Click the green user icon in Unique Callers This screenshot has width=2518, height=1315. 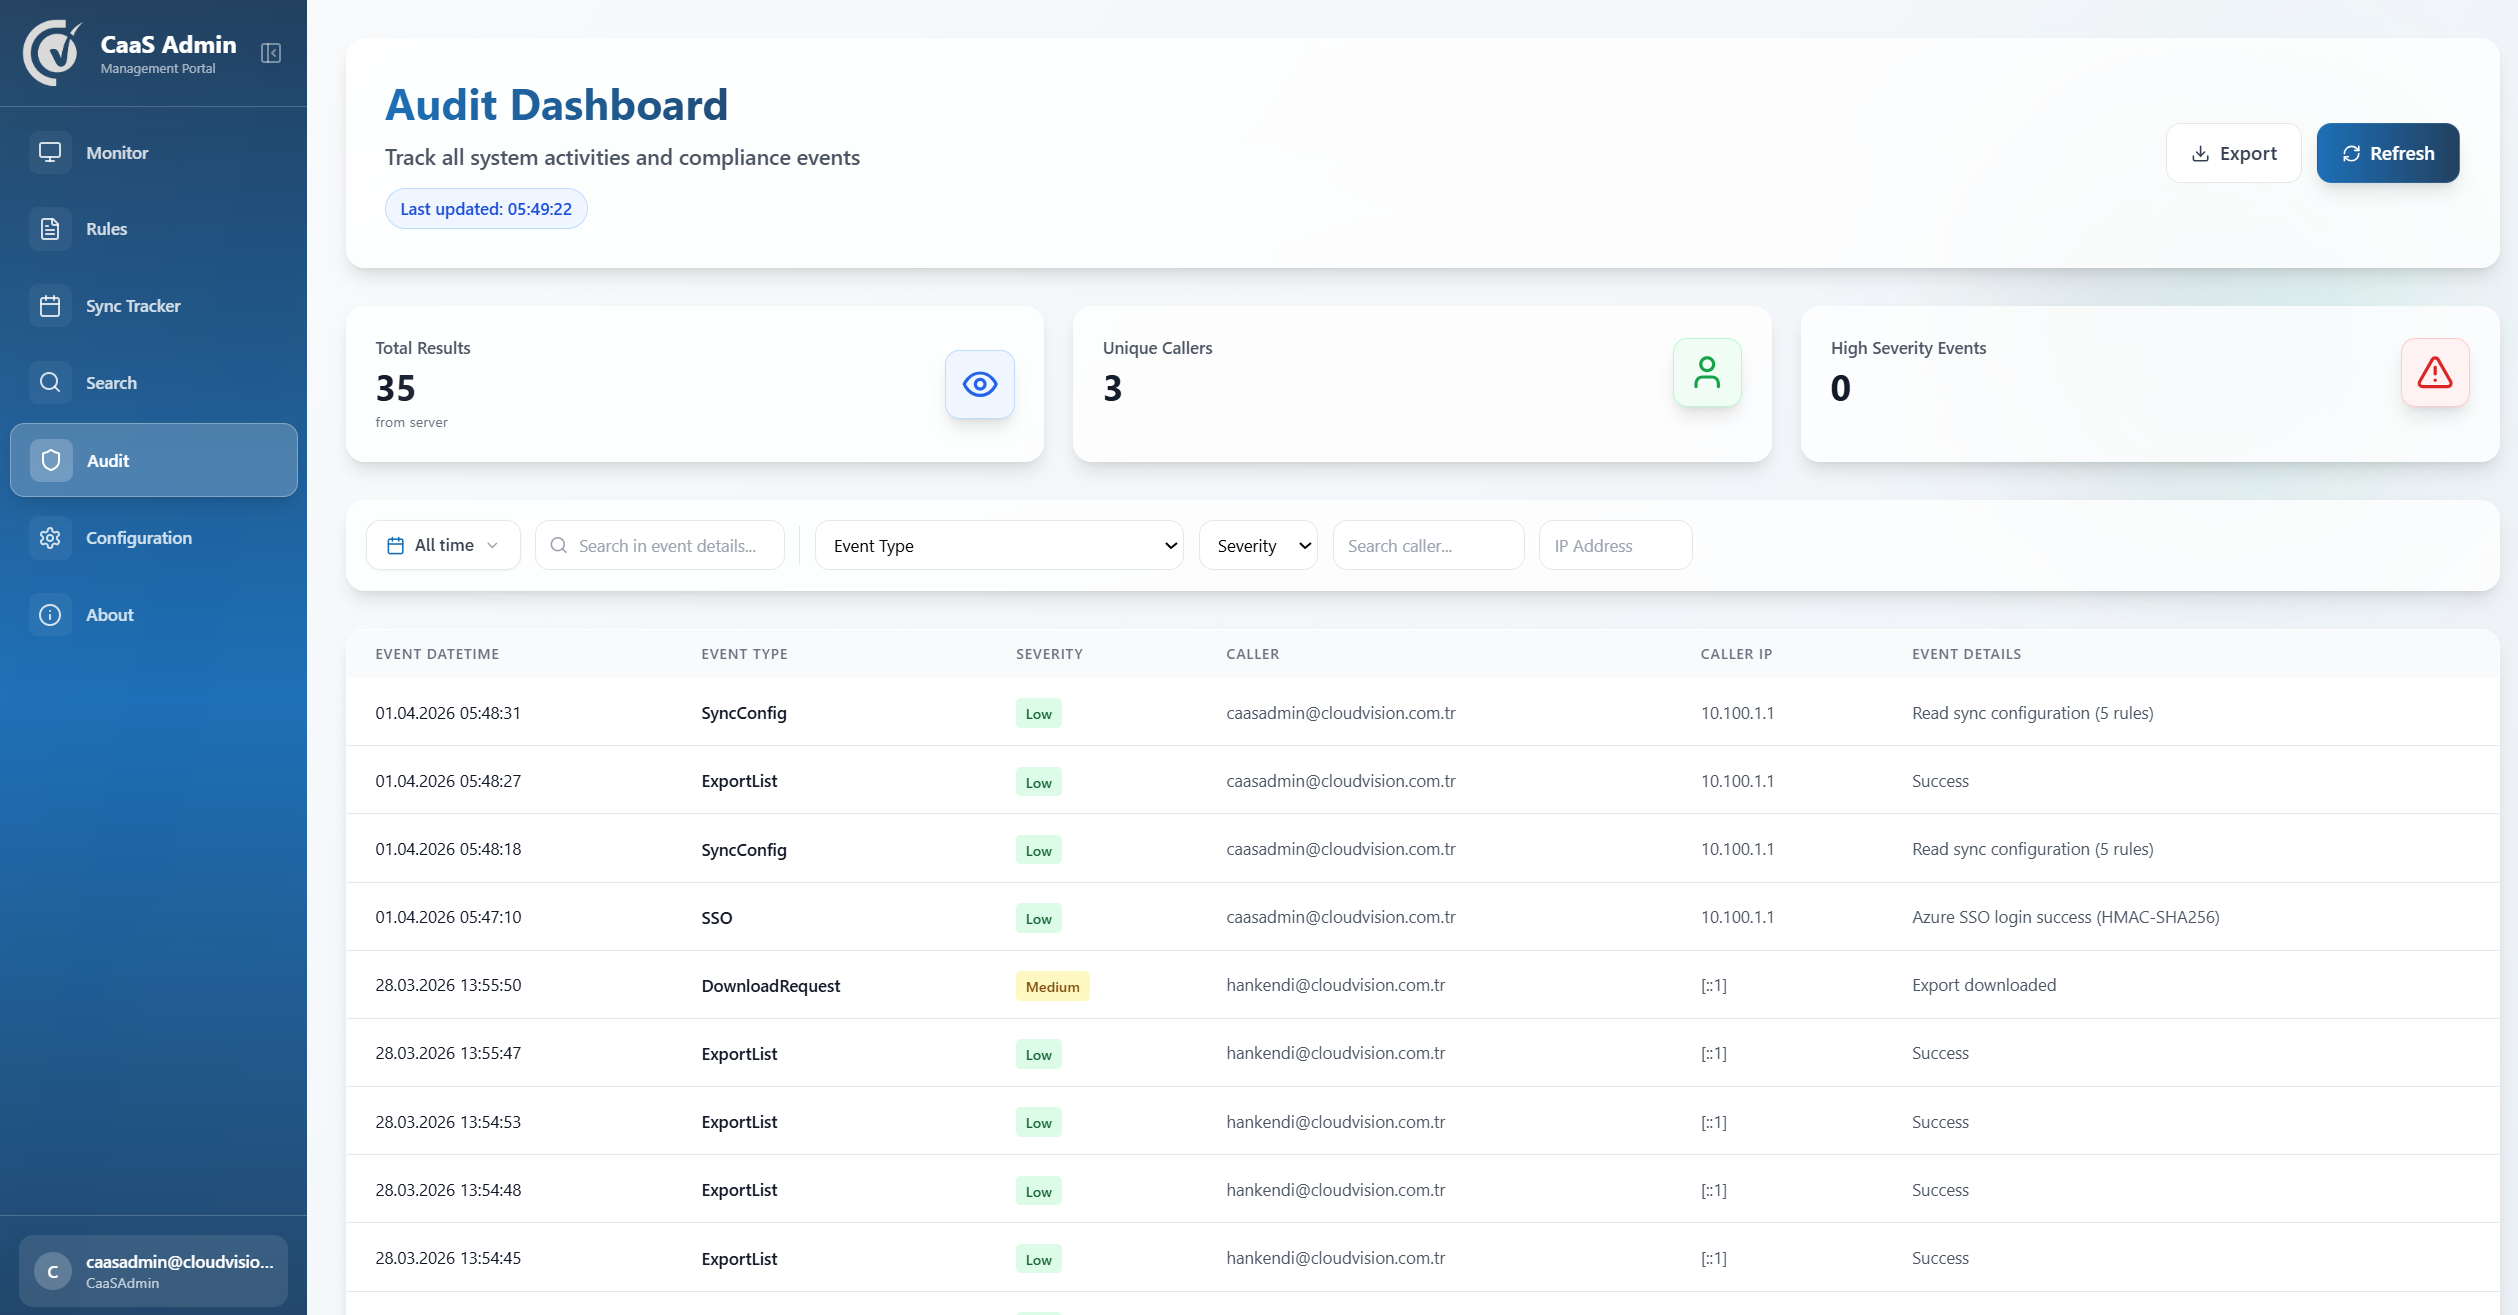tap(1706, 373)
